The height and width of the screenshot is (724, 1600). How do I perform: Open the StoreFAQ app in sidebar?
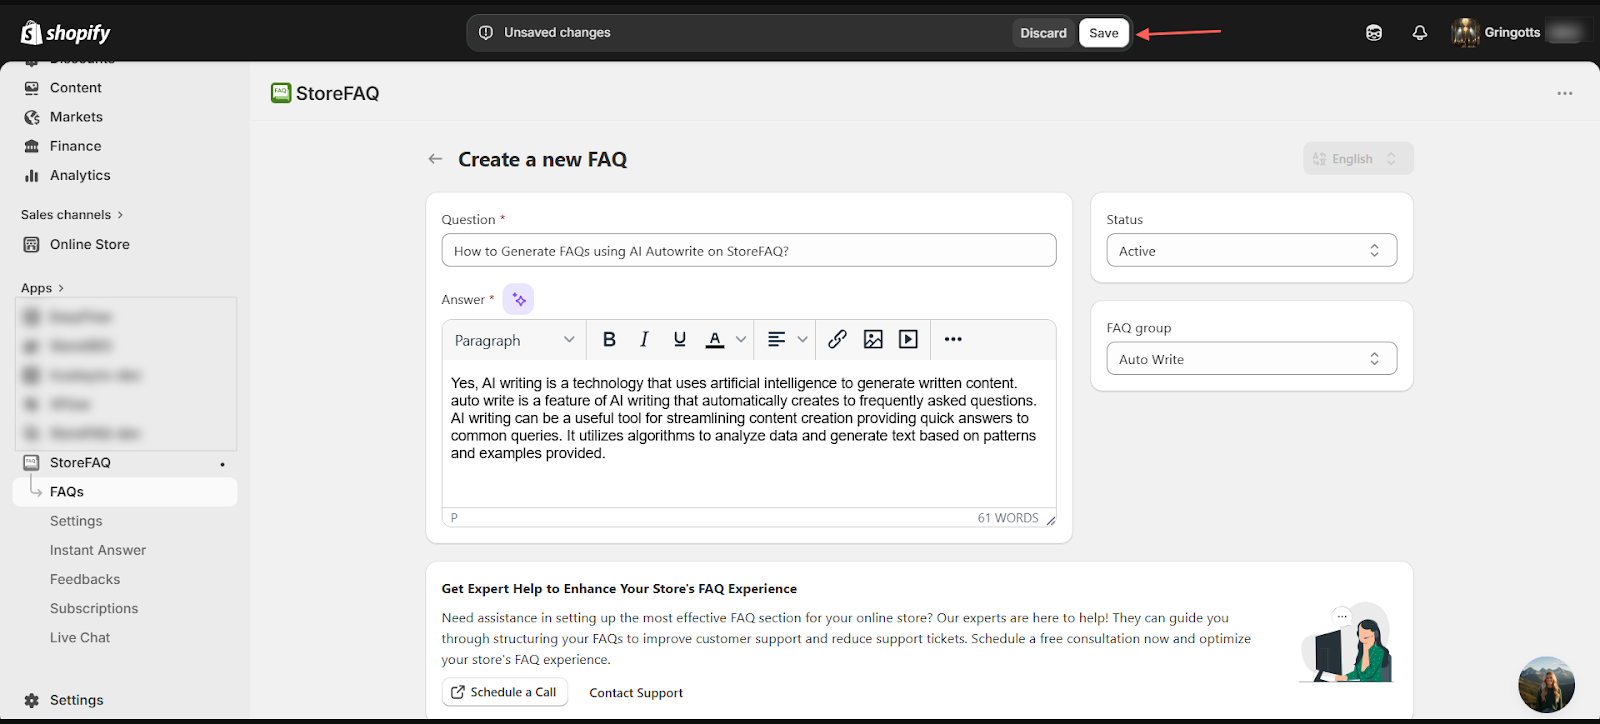(80, 463)
